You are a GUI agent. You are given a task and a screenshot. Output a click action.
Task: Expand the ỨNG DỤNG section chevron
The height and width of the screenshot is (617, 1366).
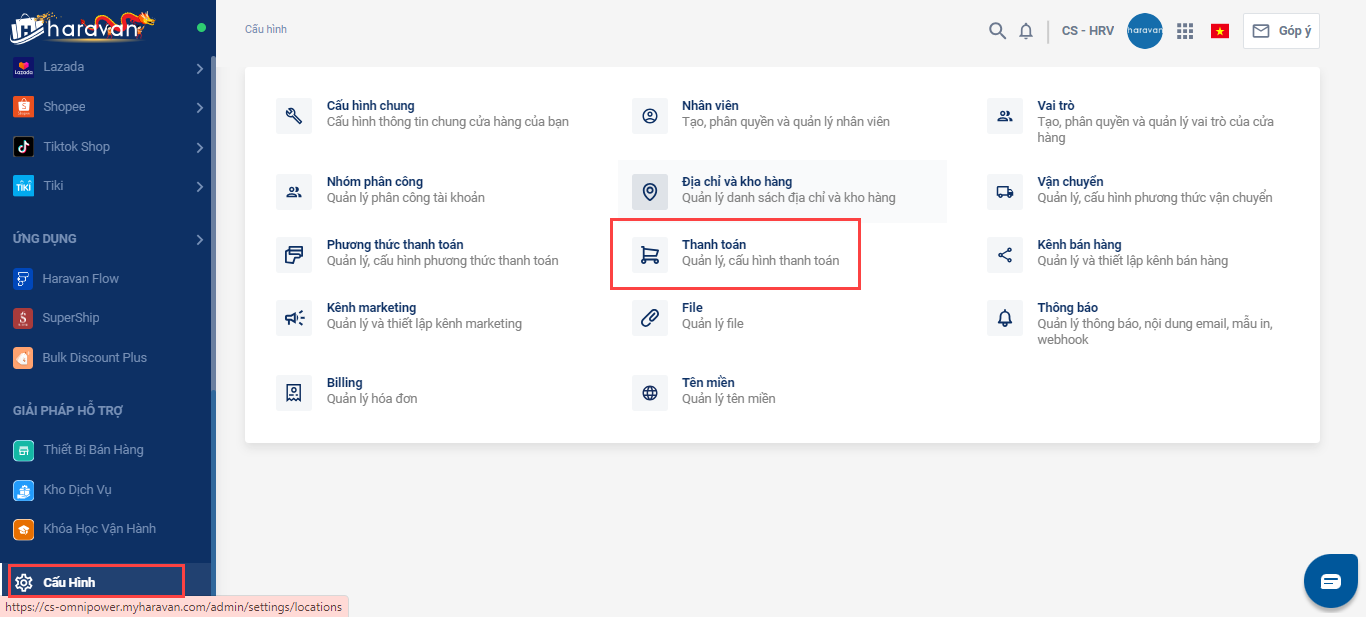click(200, 239)
